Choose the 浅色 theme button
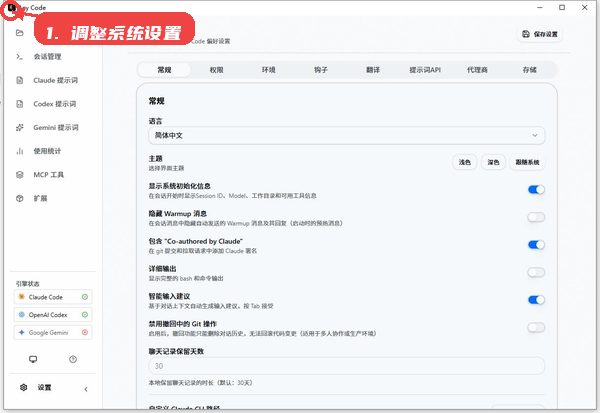600x413 pixels. (465, 162)
